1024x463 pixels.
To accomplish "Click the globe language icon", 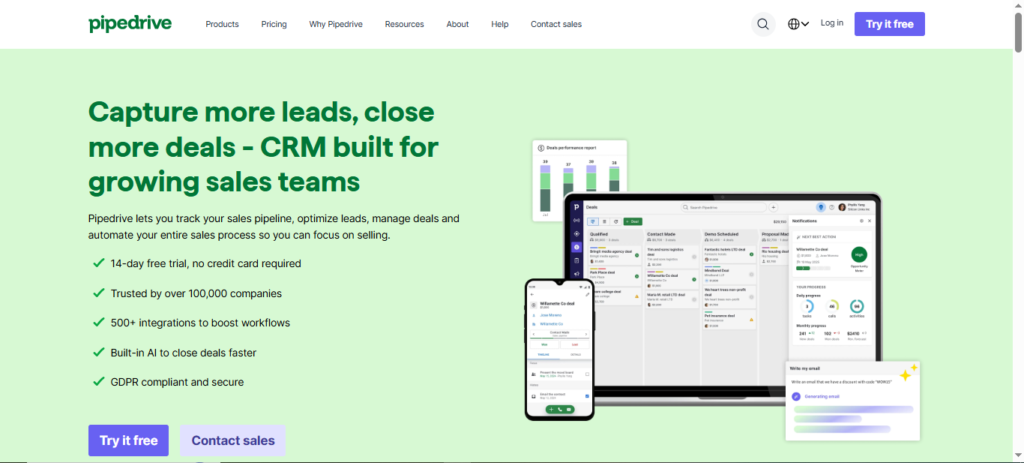I will click(794, 24).
